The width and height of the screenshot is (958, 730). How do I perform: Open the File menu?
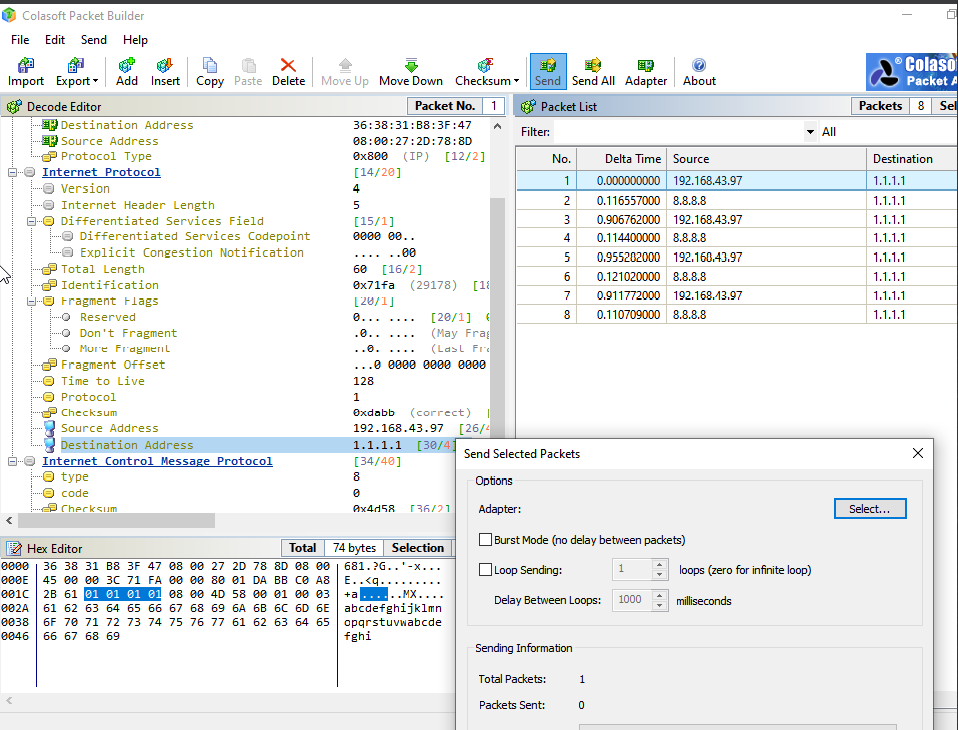[20, 40]
